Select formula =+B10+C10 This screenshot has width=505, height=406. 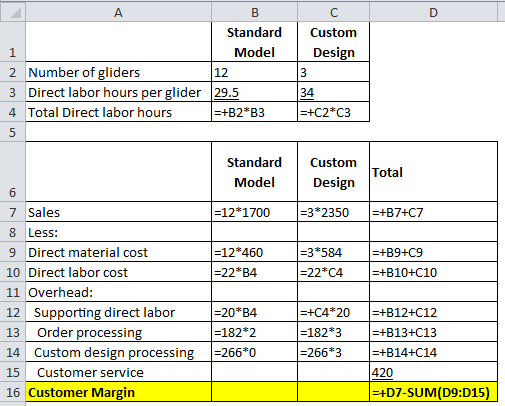point(433,272)
